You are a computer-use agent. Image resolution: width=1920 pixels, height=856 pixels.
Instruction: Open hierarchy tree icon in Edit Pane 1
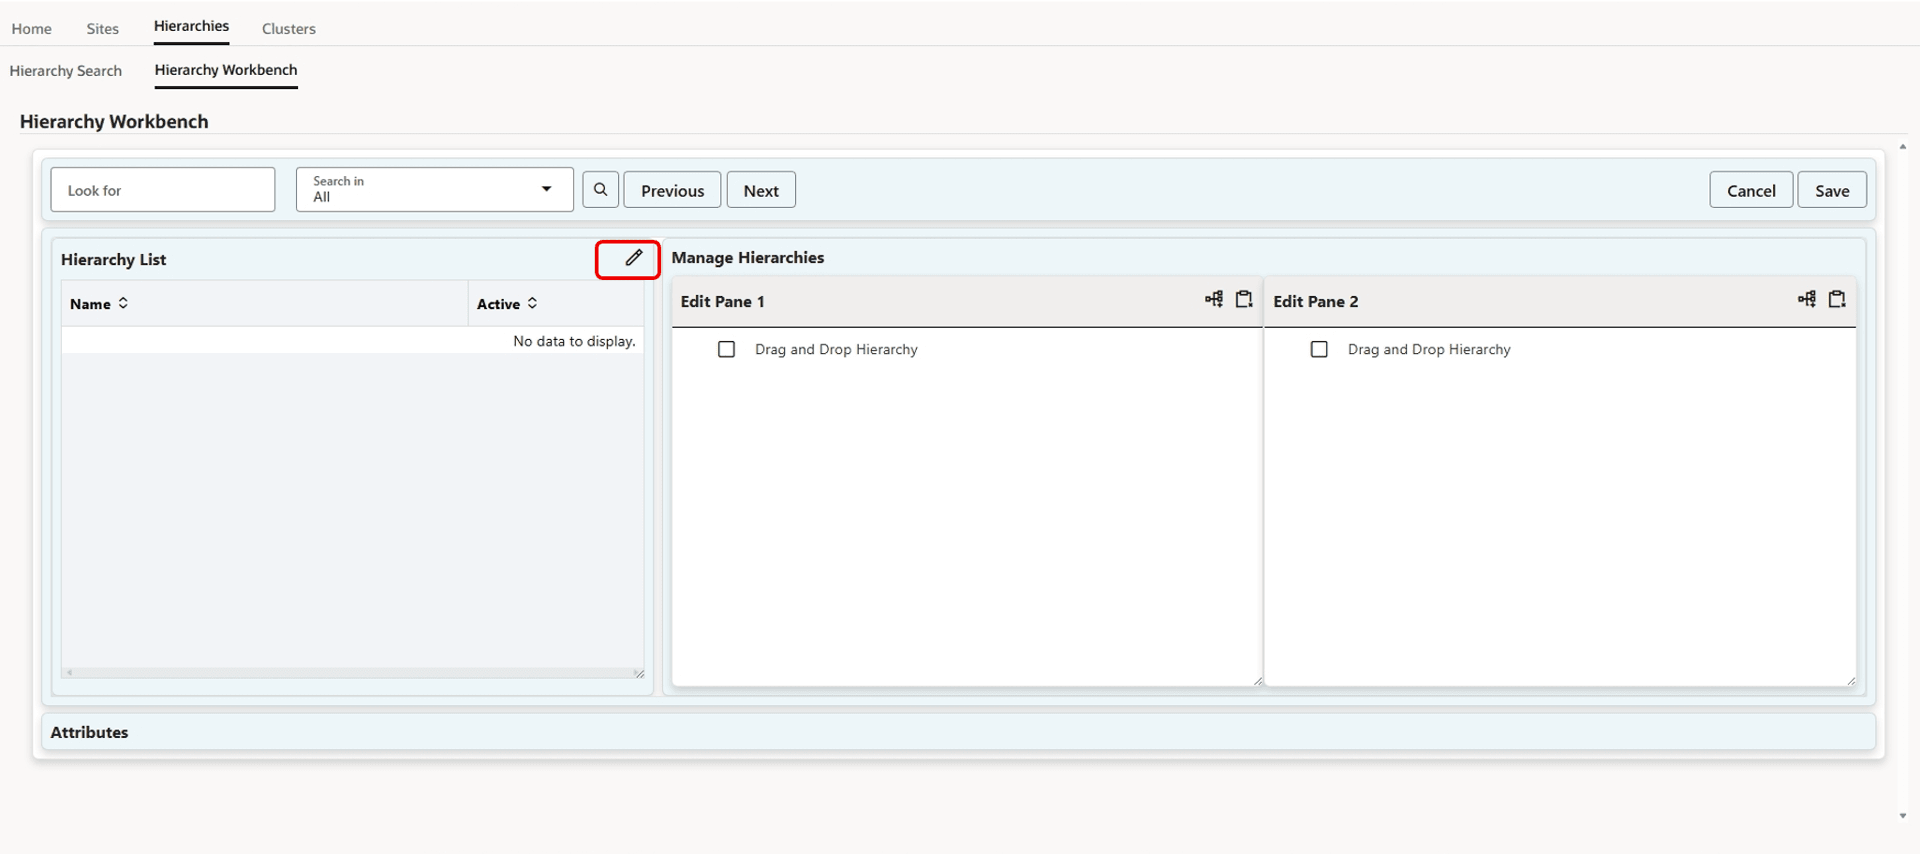(1214, 299)
